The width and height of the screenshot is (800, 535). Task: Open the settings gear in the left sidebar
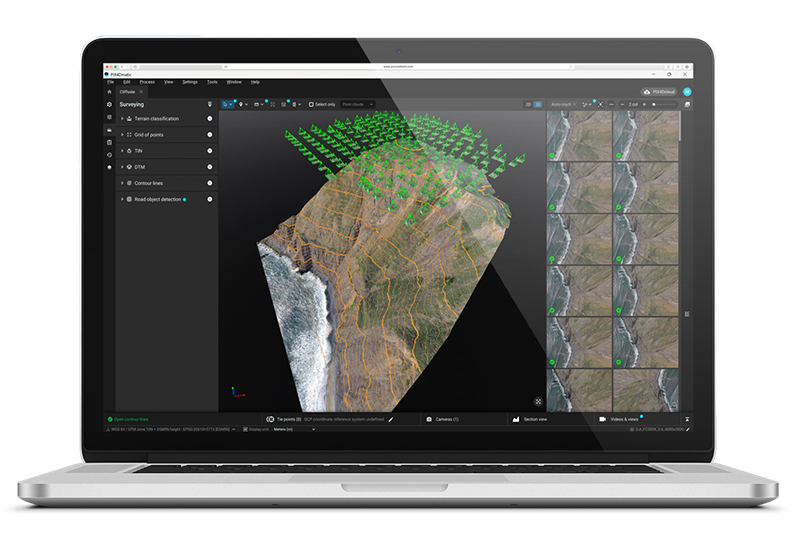pos(109,104)
